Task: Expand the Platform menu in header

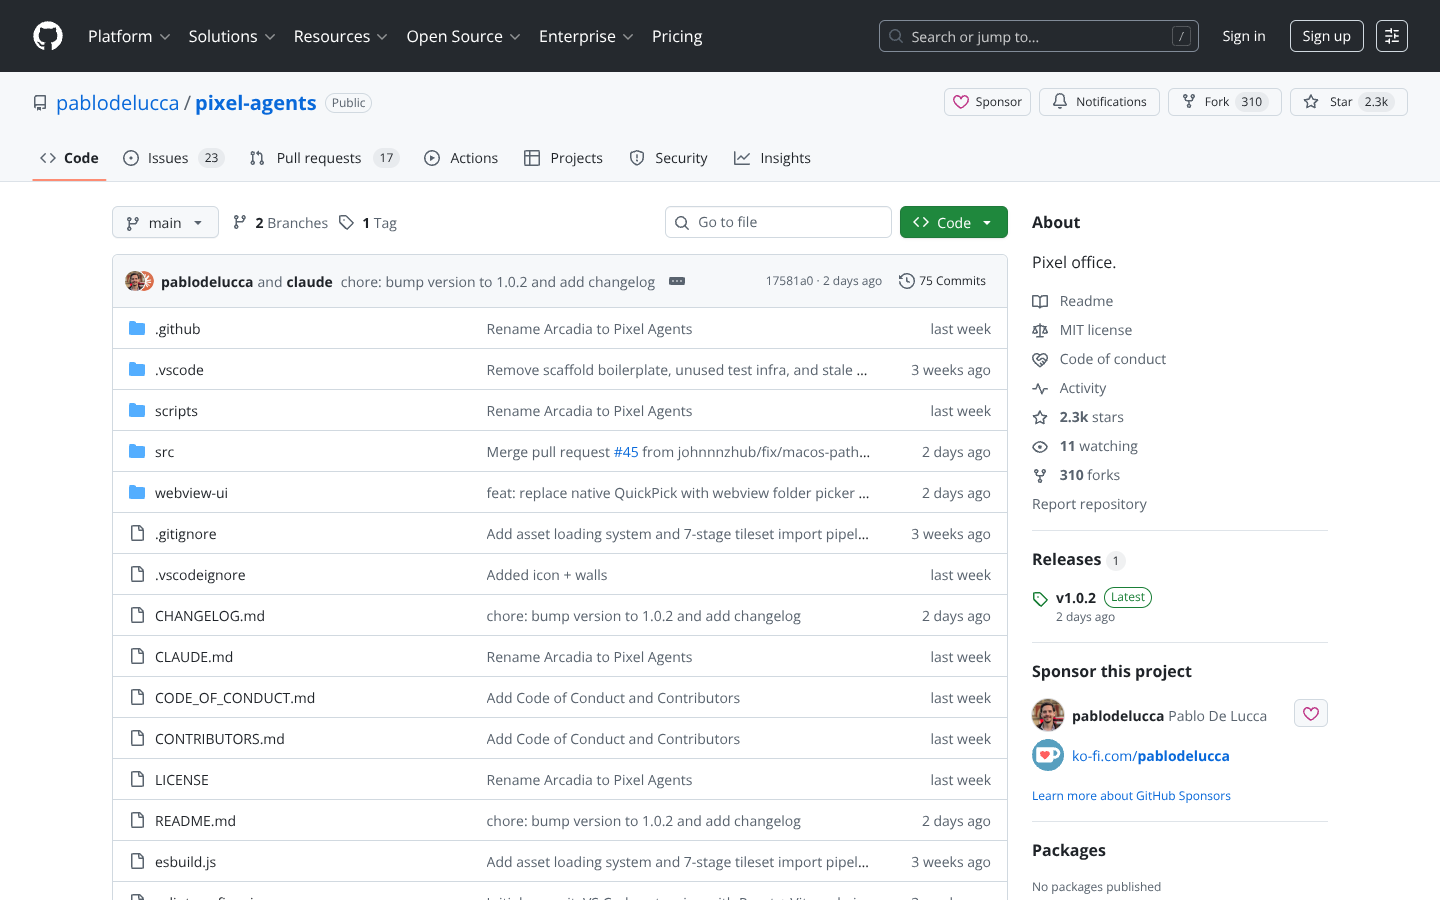Action: coord(128,36)
